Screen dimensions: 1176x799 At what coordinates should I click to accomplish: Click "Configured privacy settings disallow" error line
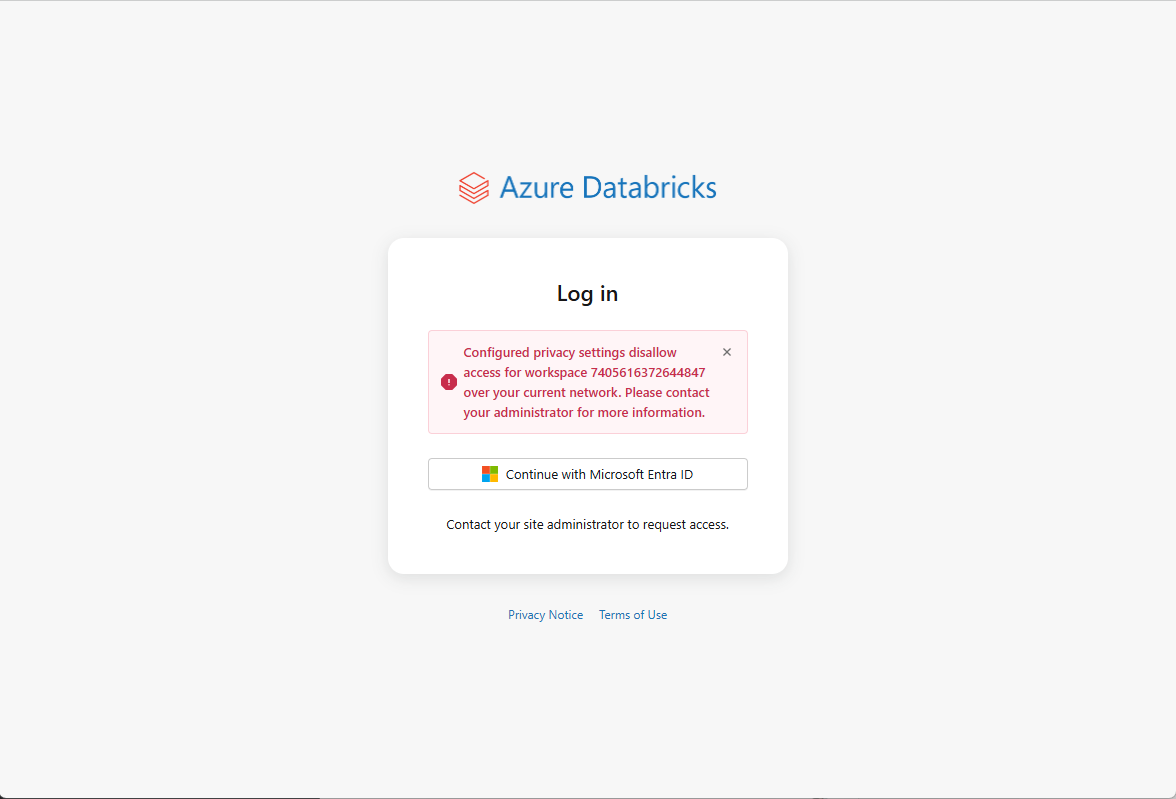click(570, 352)
